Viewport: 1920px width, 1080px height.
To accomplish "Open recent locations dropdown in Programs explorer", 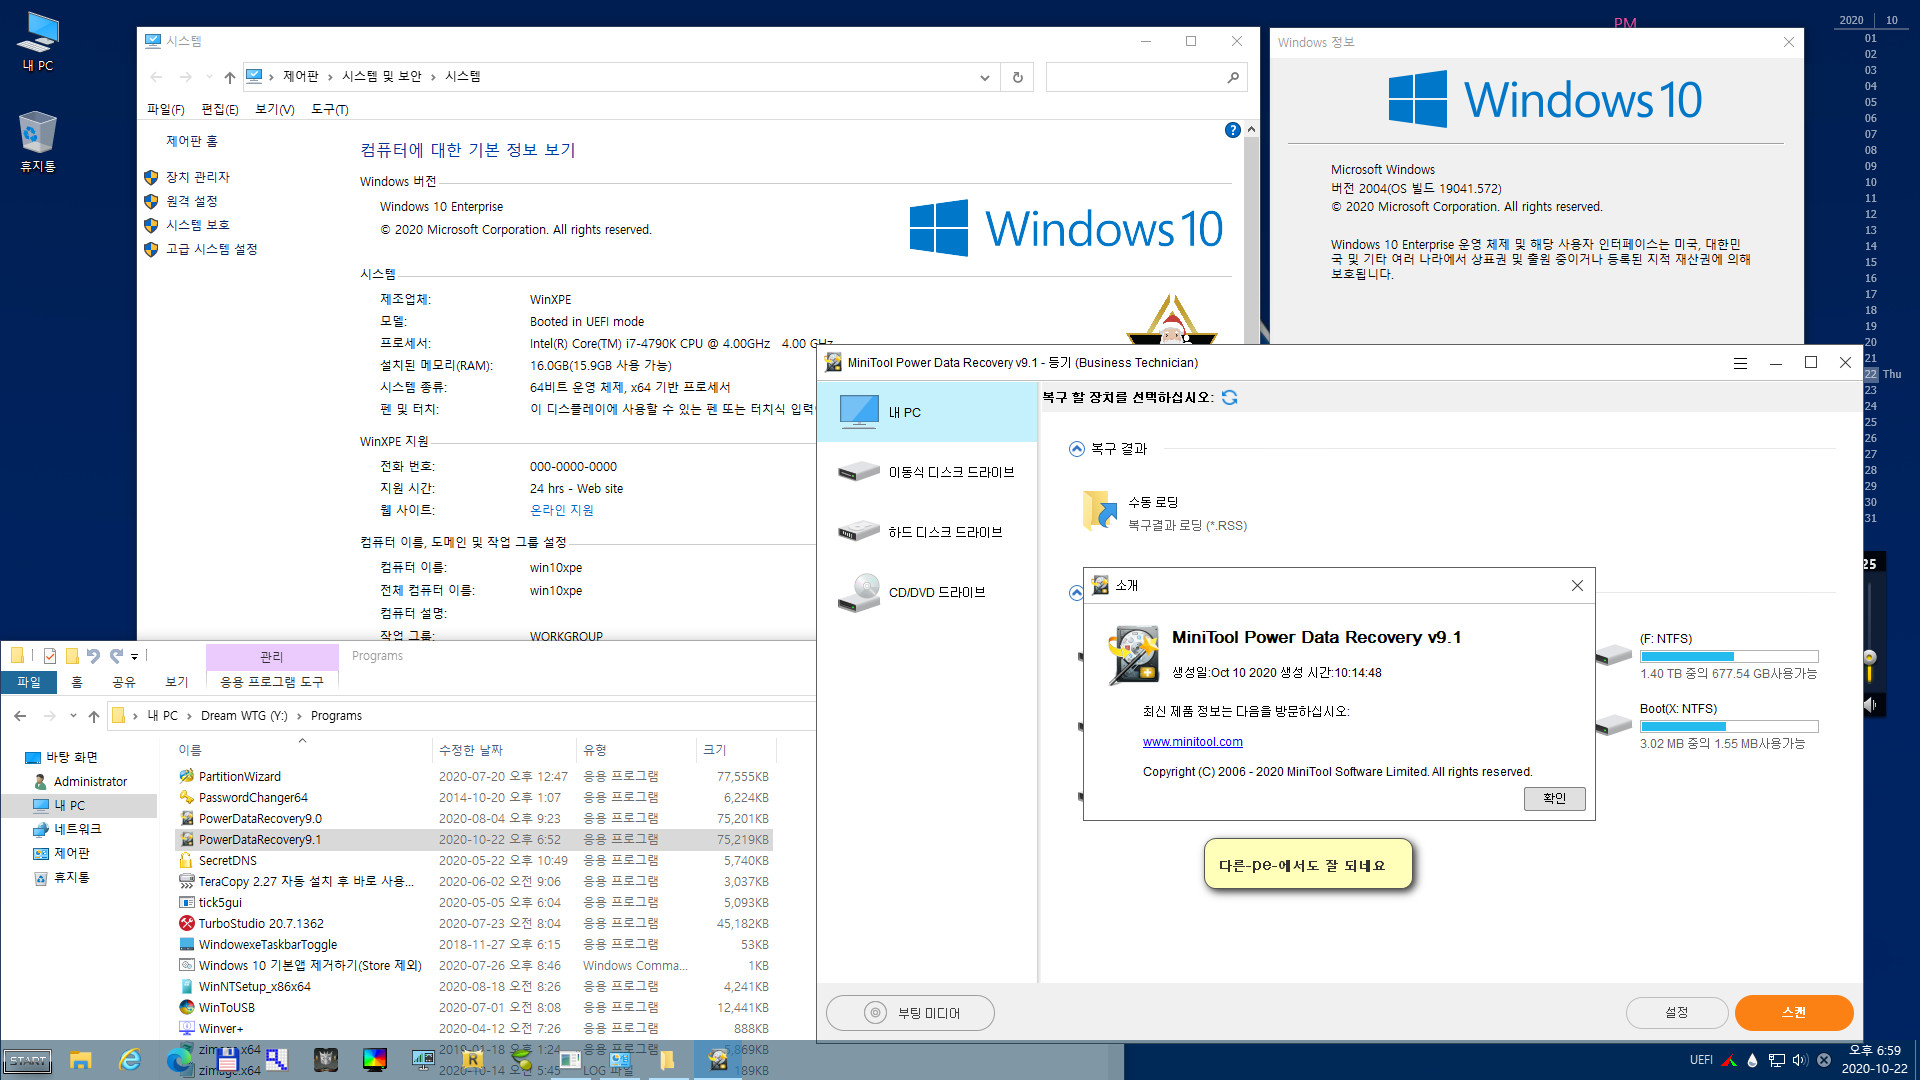I will coord(73,716).
